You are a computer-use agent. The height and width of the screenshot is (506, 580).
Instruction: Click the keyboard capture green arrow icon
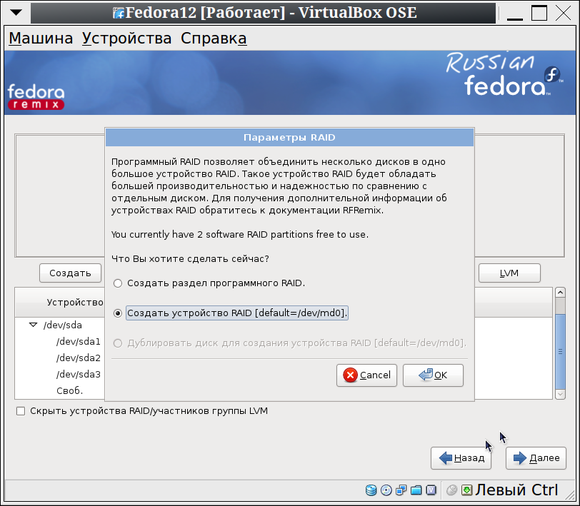point(466,490)
